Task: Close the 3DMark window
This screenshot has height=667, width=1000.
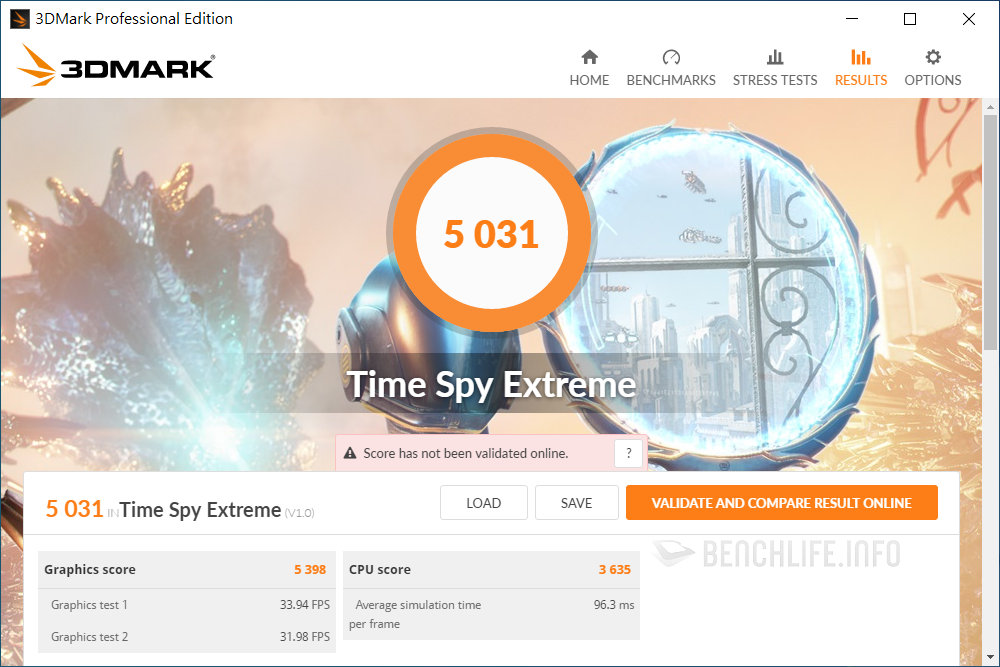Action: point(969,19)
